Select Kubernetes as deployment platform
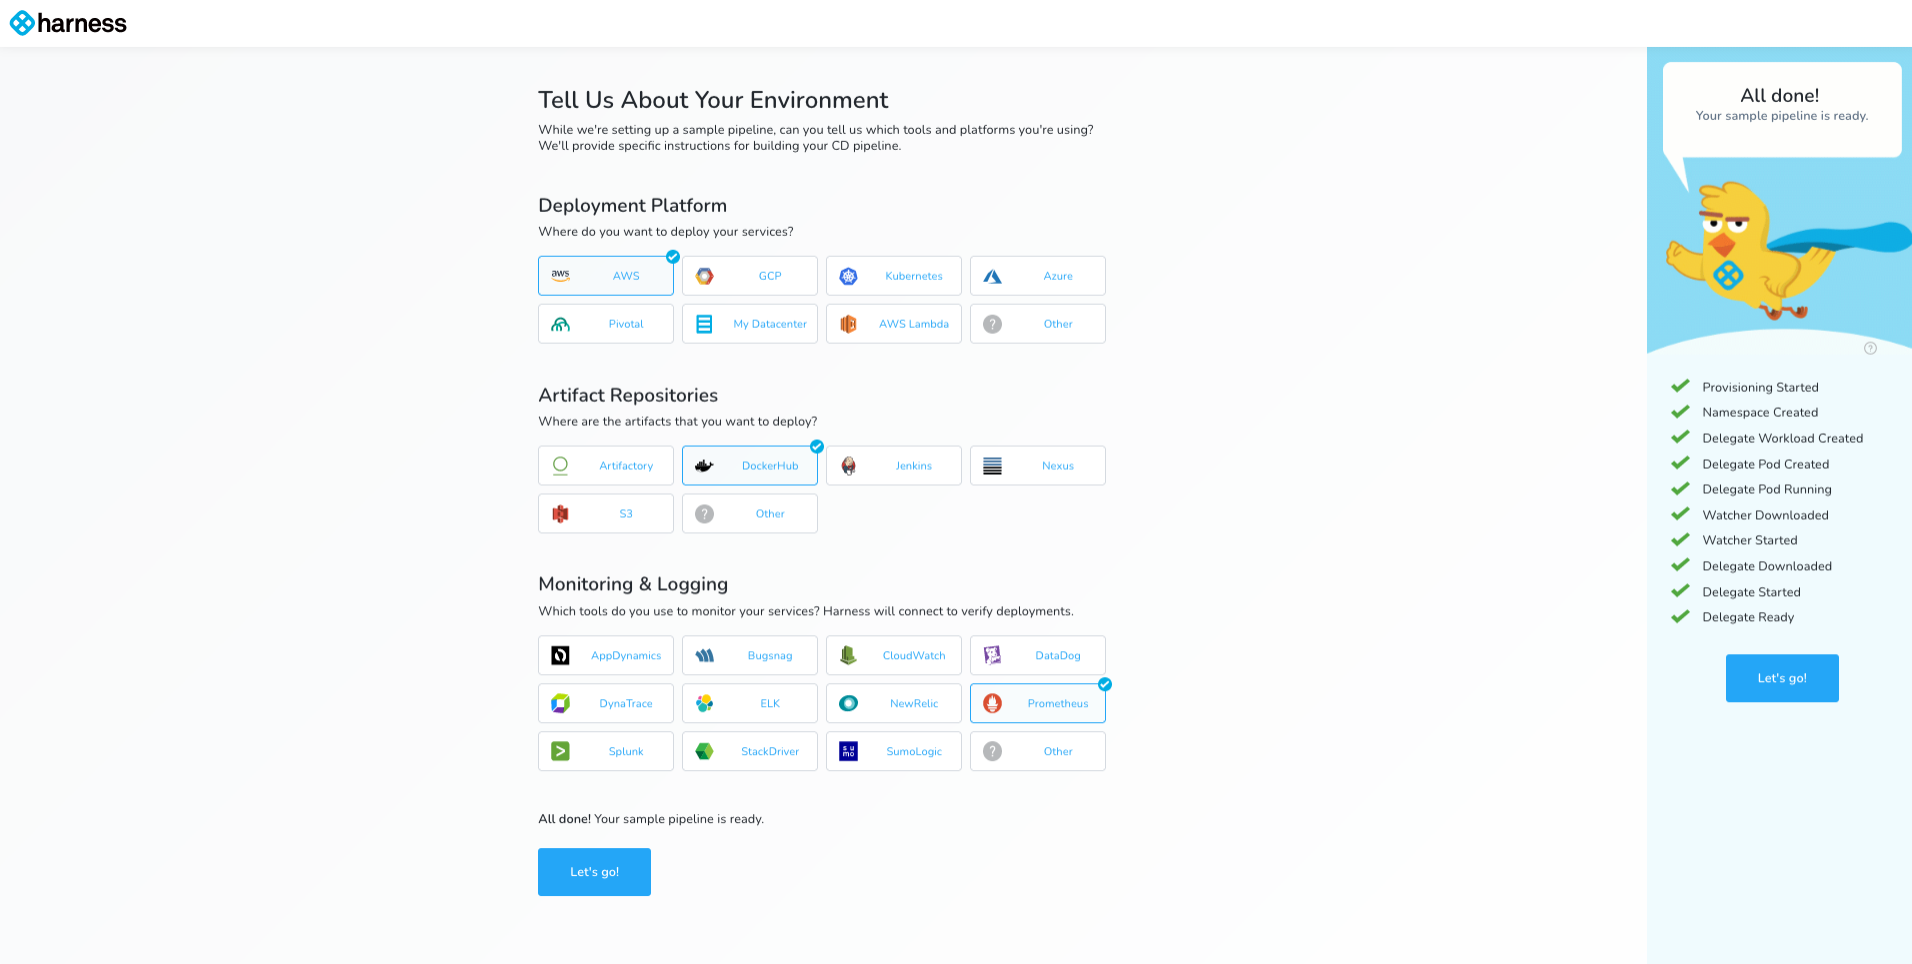 click(x=894, y=276)
